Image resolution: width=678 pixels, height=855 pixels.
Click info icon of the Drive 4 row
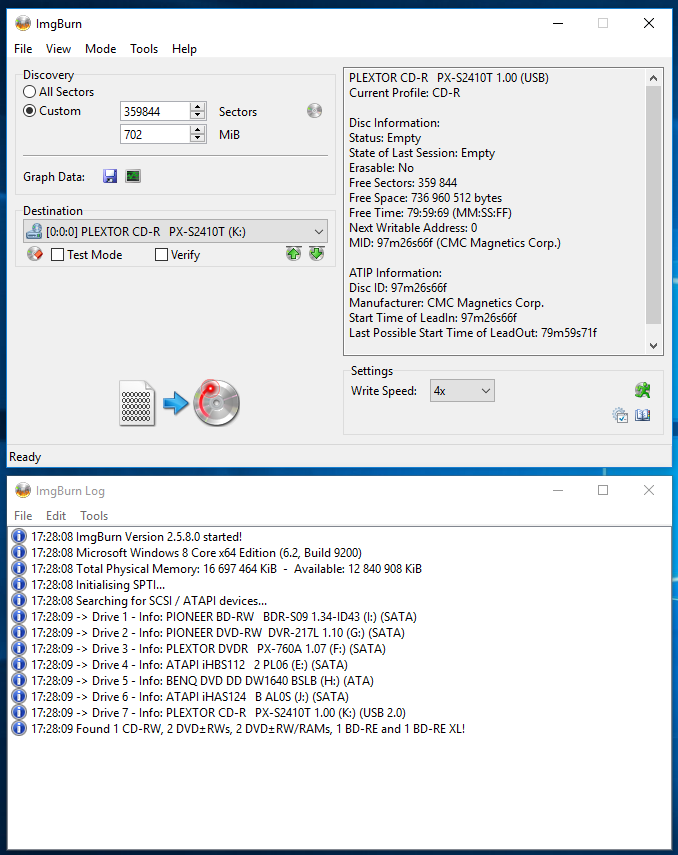point(19,665)
